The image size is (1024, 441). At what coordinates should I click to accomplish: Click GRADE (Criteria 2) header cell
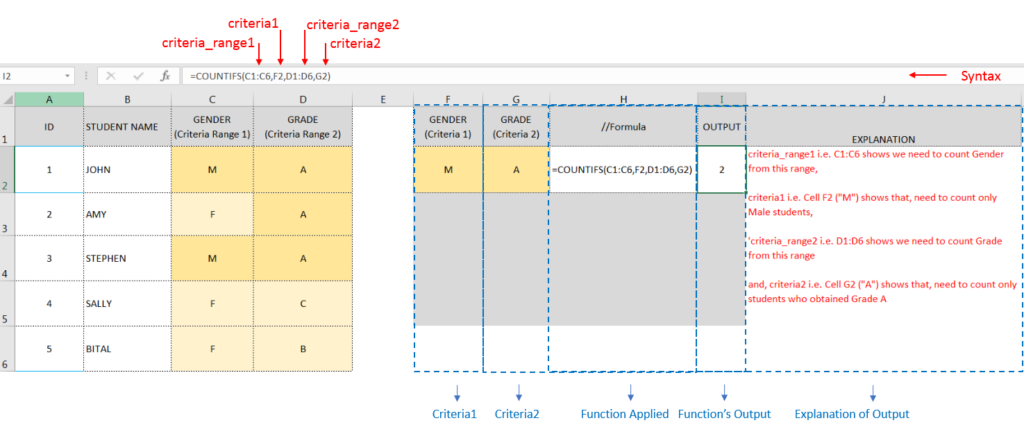point(516,127)
